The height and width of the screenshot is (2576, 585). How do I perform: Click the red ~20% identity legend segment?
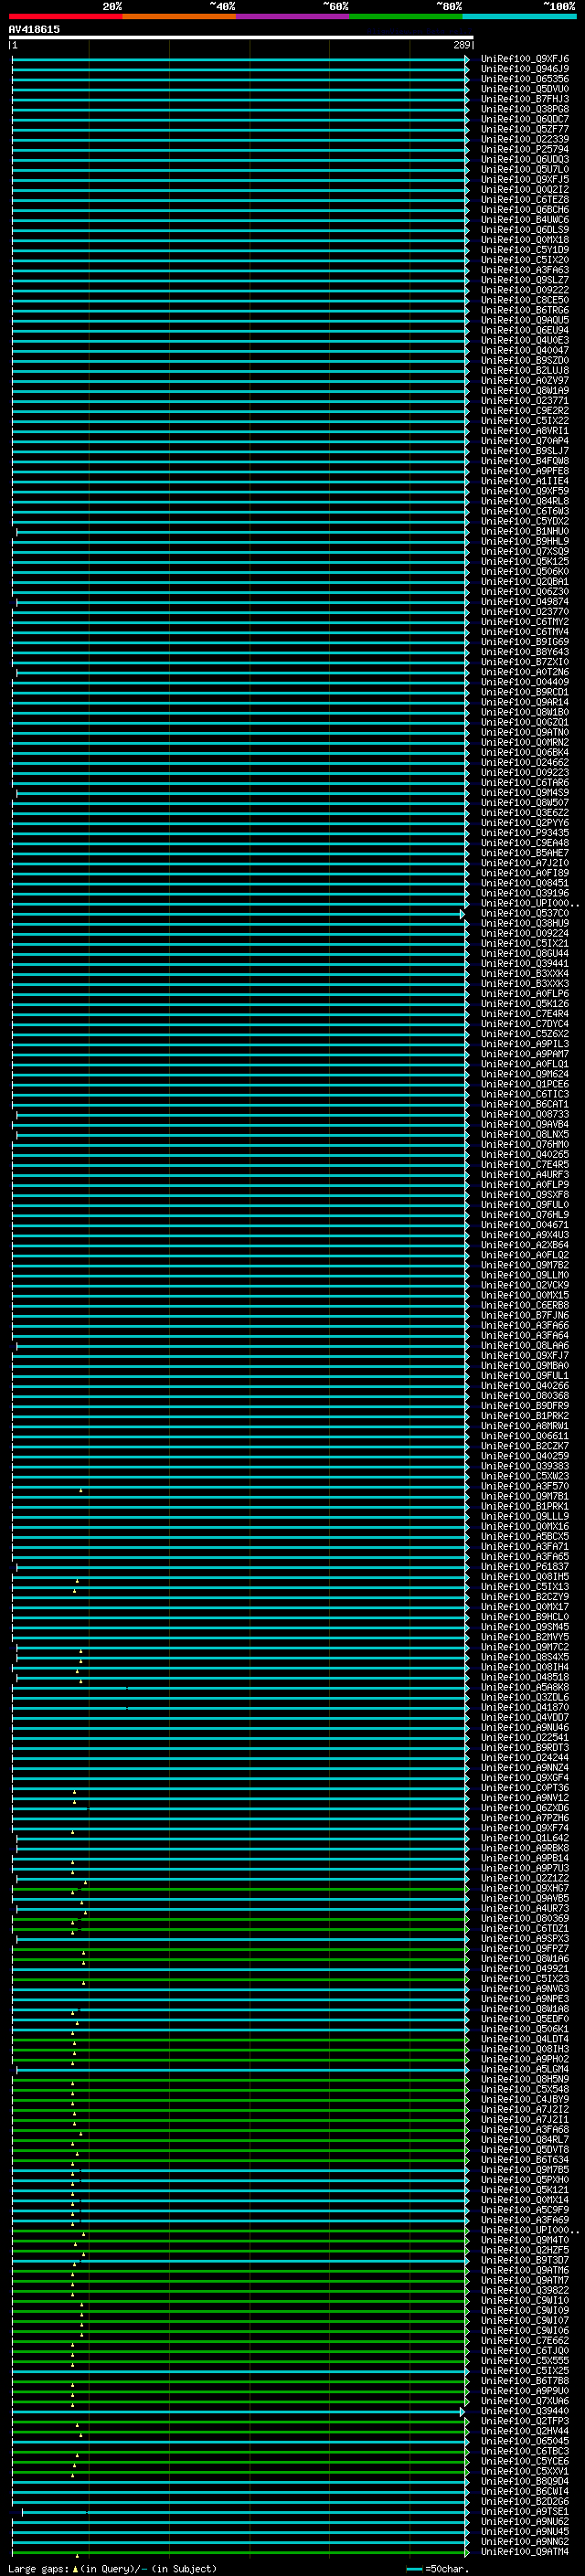point(65,16)
